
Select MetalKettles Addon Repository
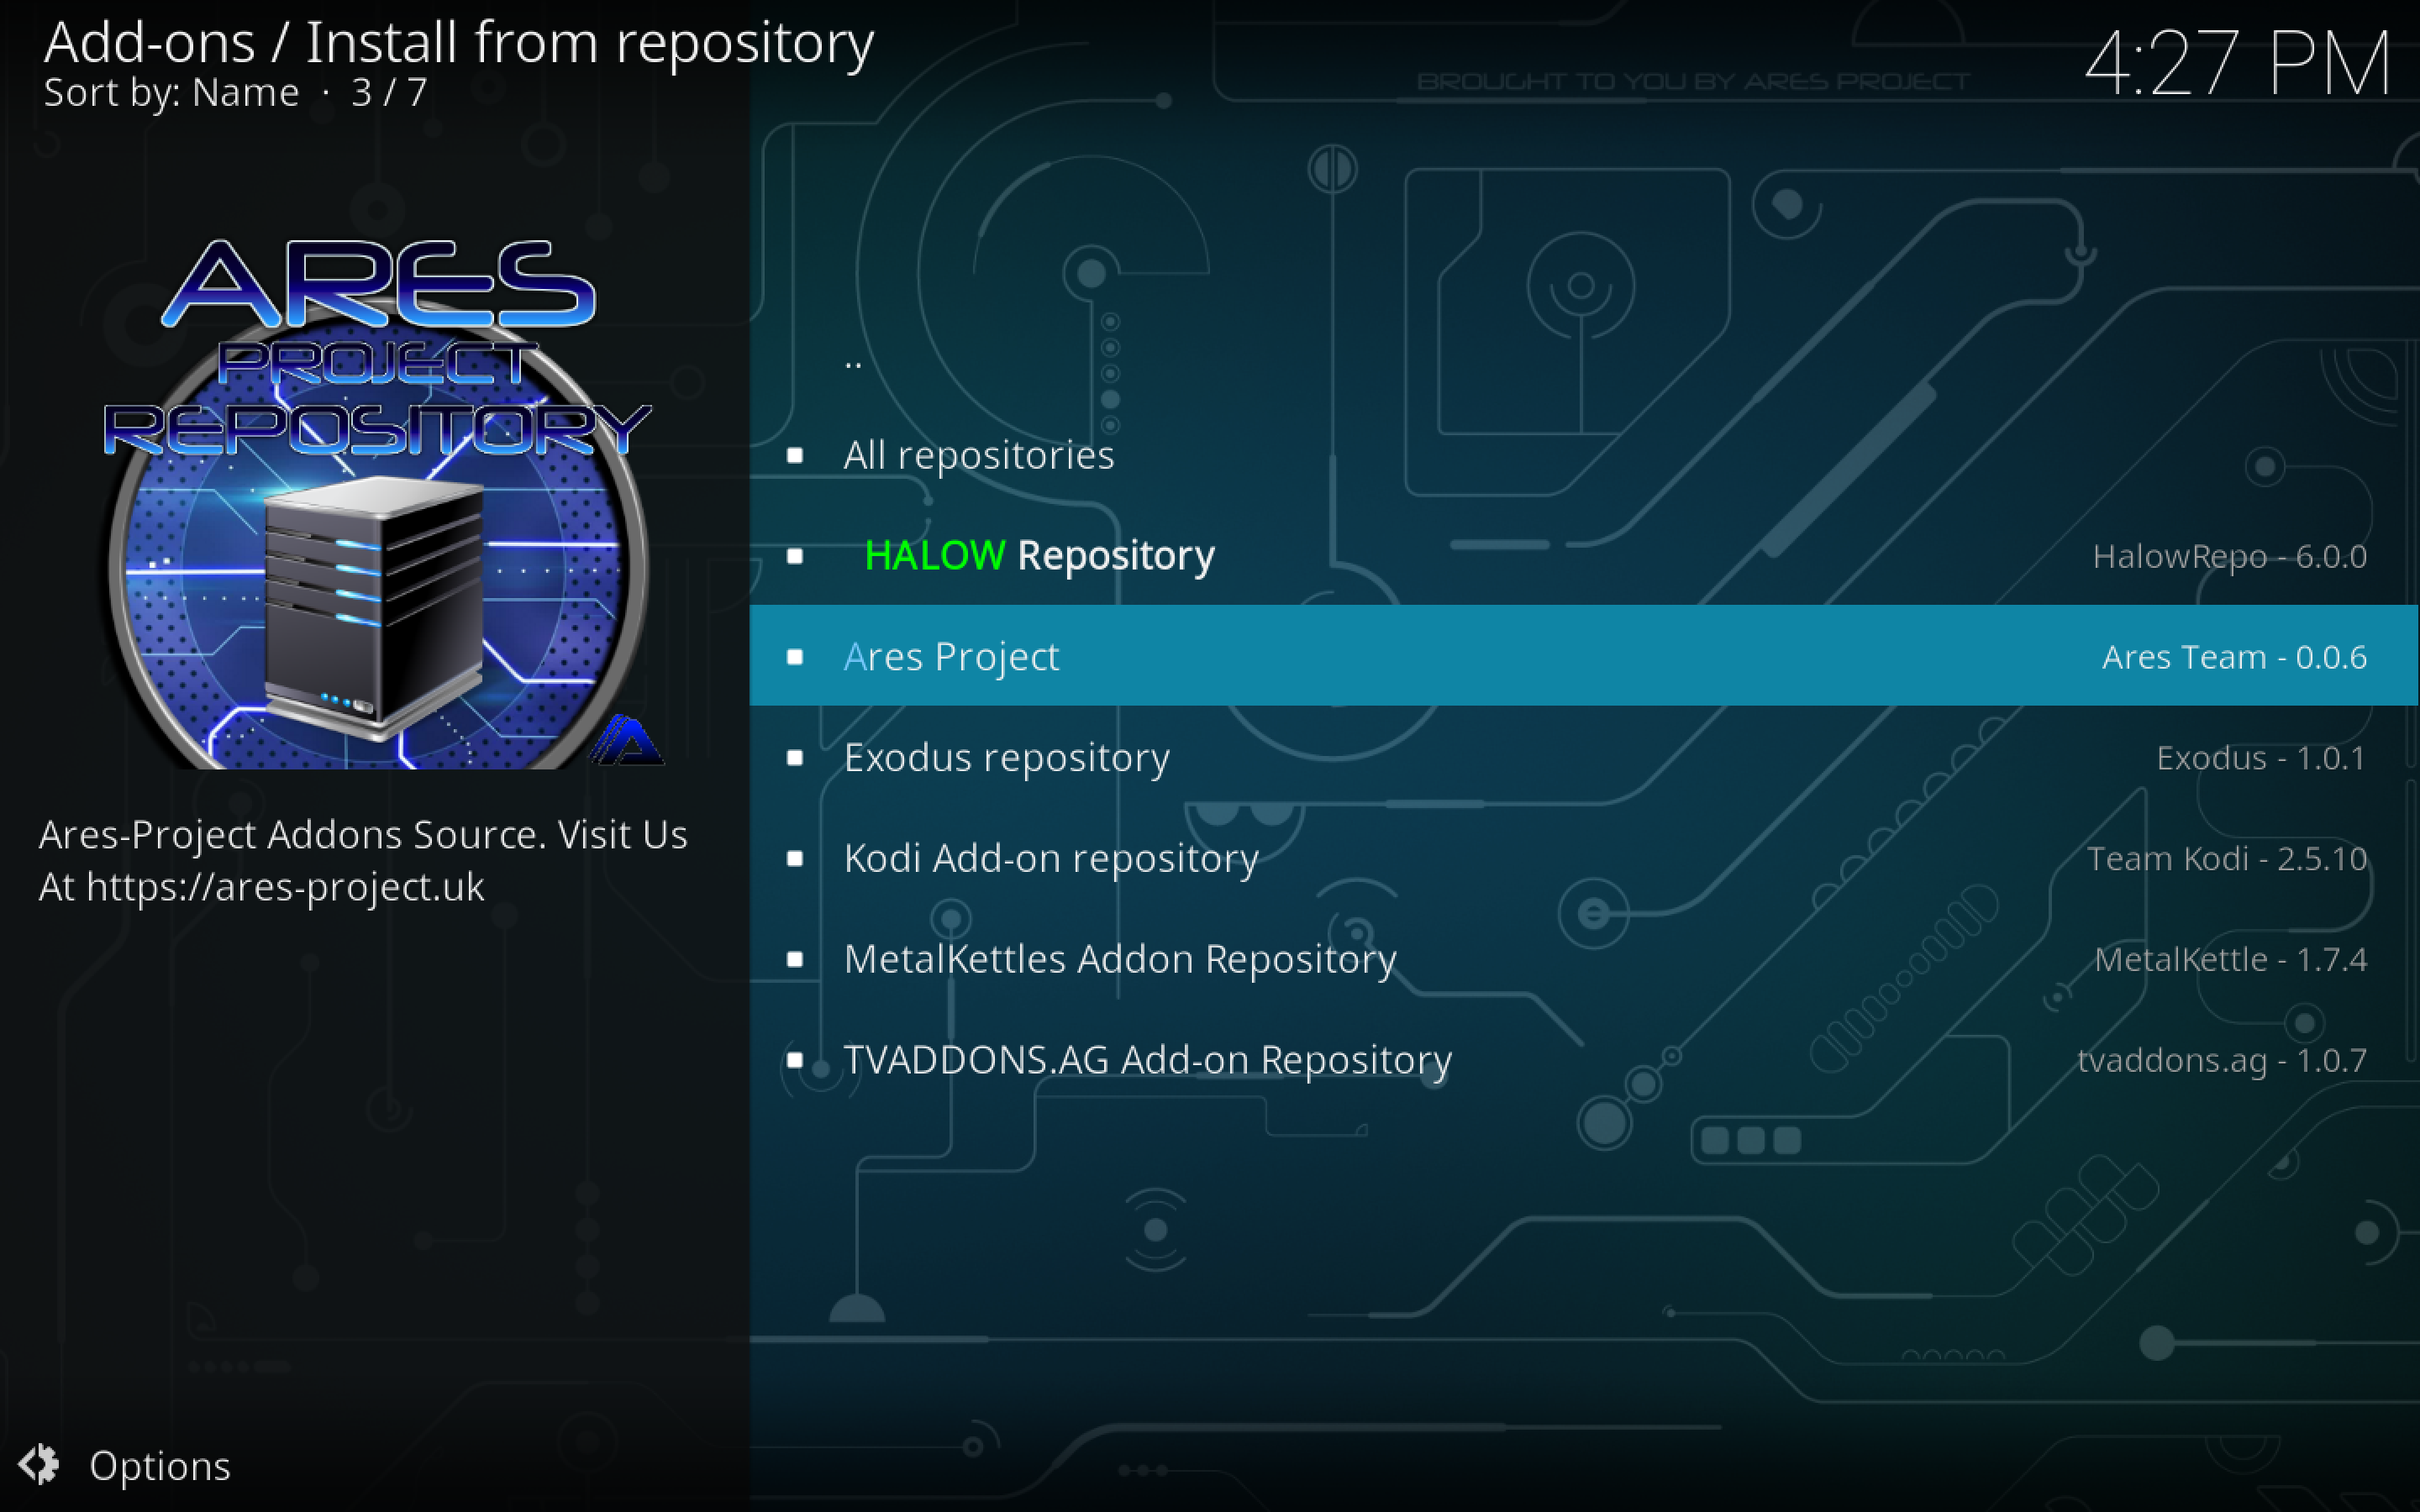tap(1584, 959)
